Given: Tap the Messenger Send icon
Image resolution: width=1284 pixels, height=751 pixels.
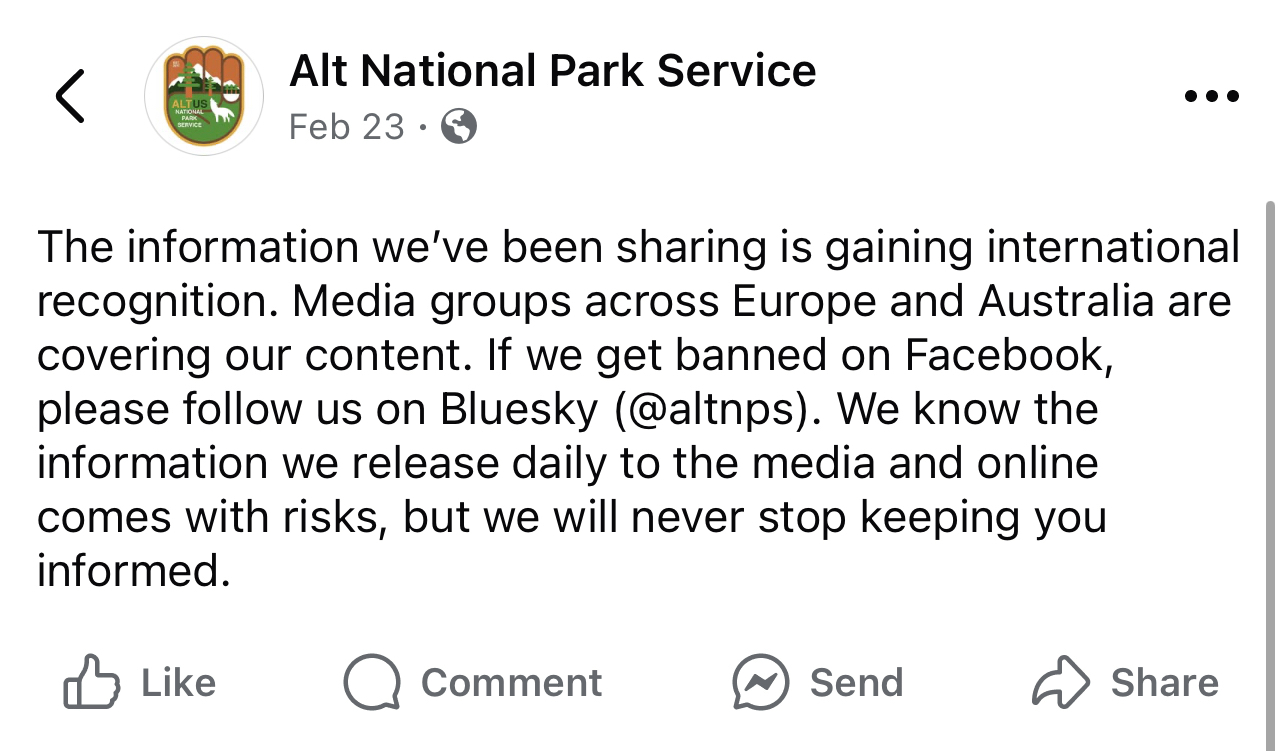Looking at the screenshot, I should click(761, 682).
